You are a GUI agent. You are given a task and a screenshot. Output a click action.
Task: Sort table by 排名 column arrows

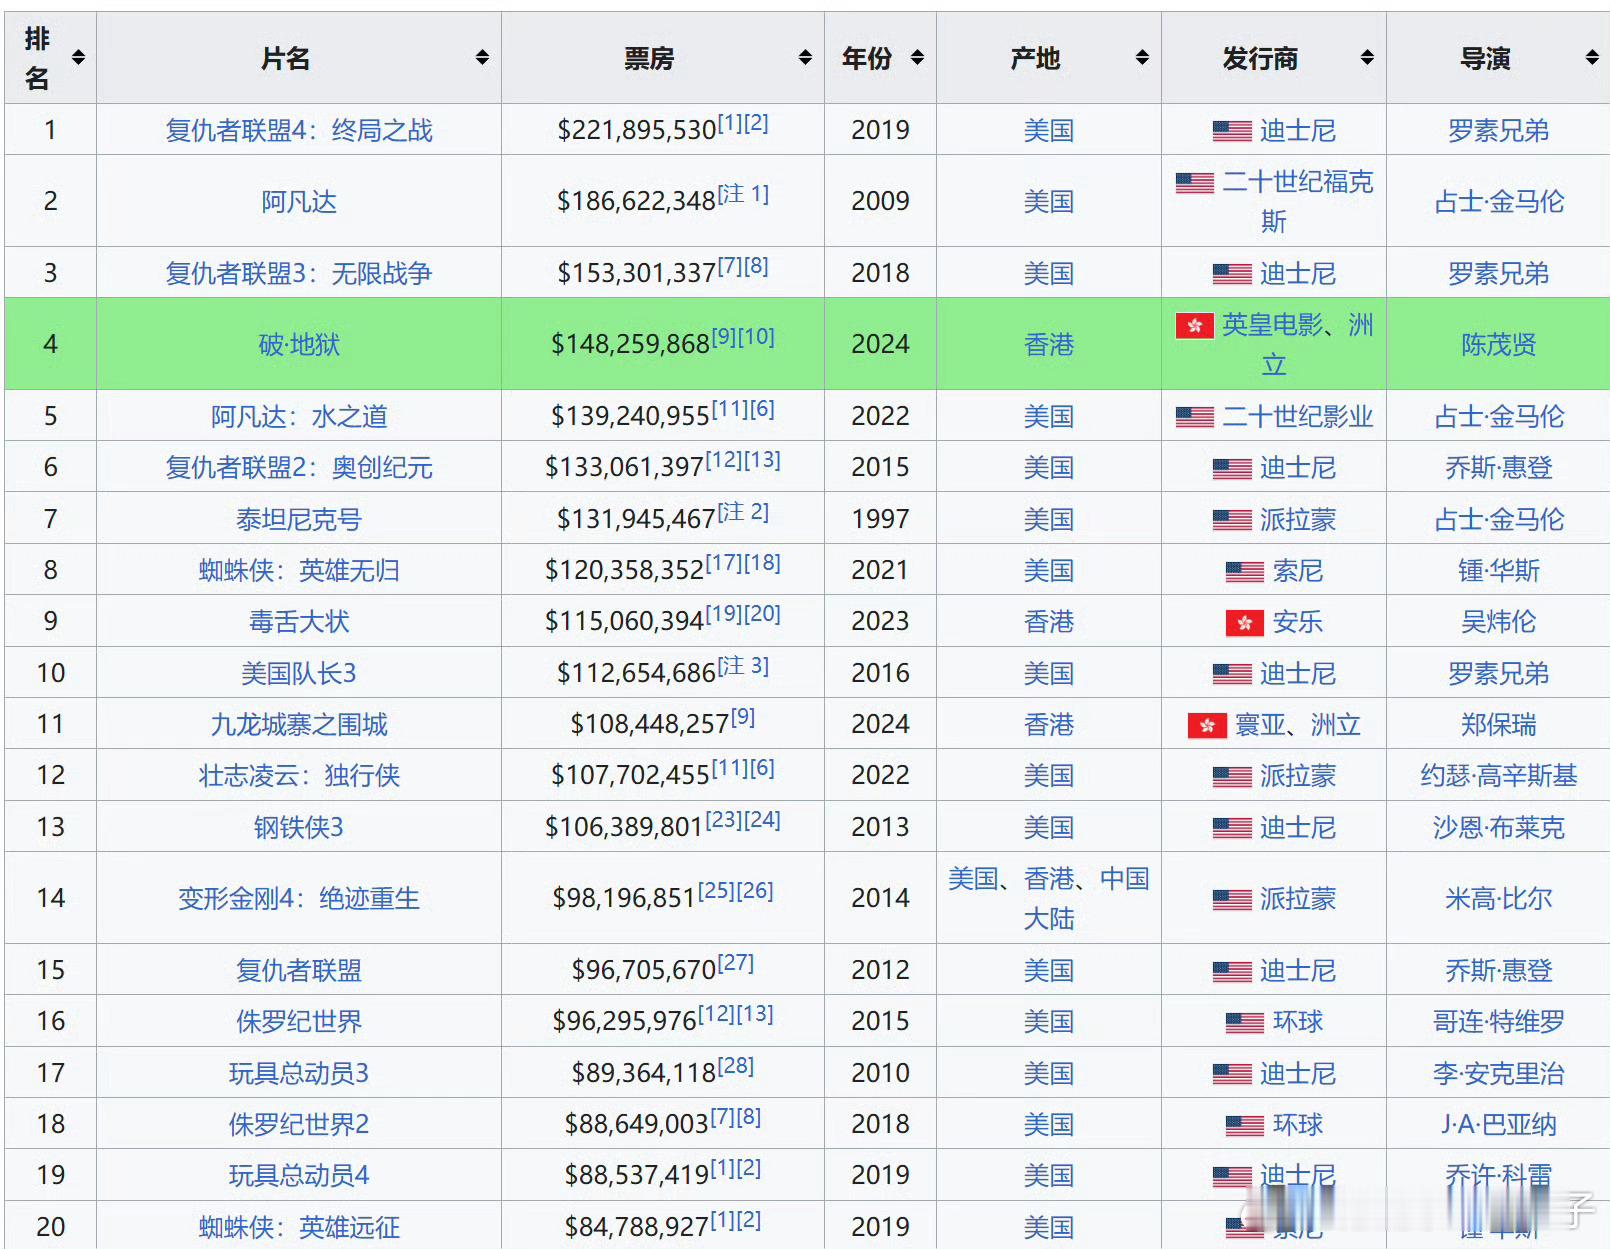(78, 58)
